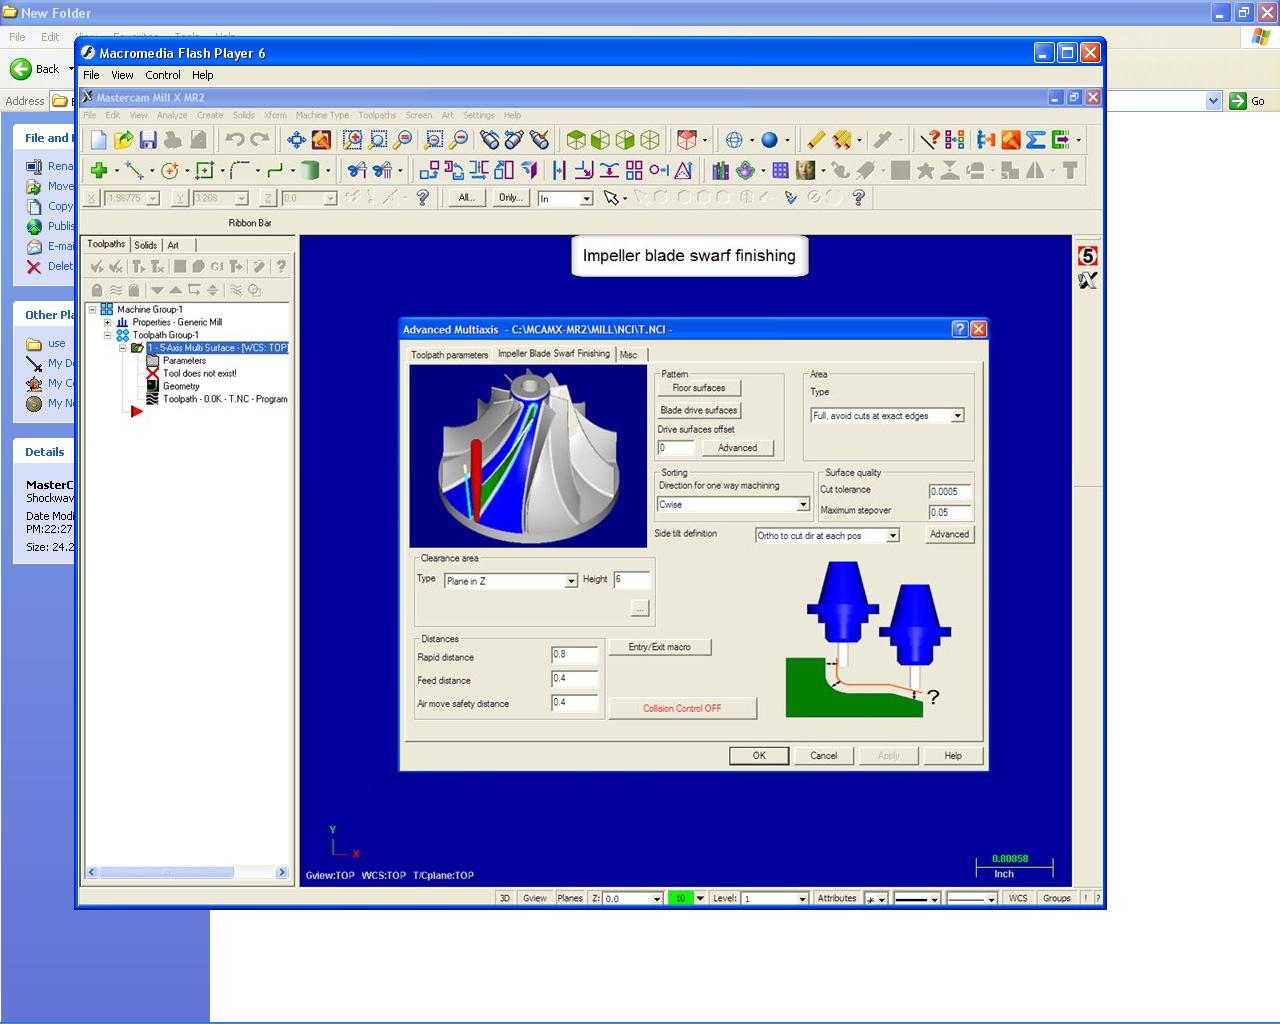Image resolution: width=1280 pixels, height=1024 pixels.
Task: Click the wireframe globe icon
Action: click(734, 140)
